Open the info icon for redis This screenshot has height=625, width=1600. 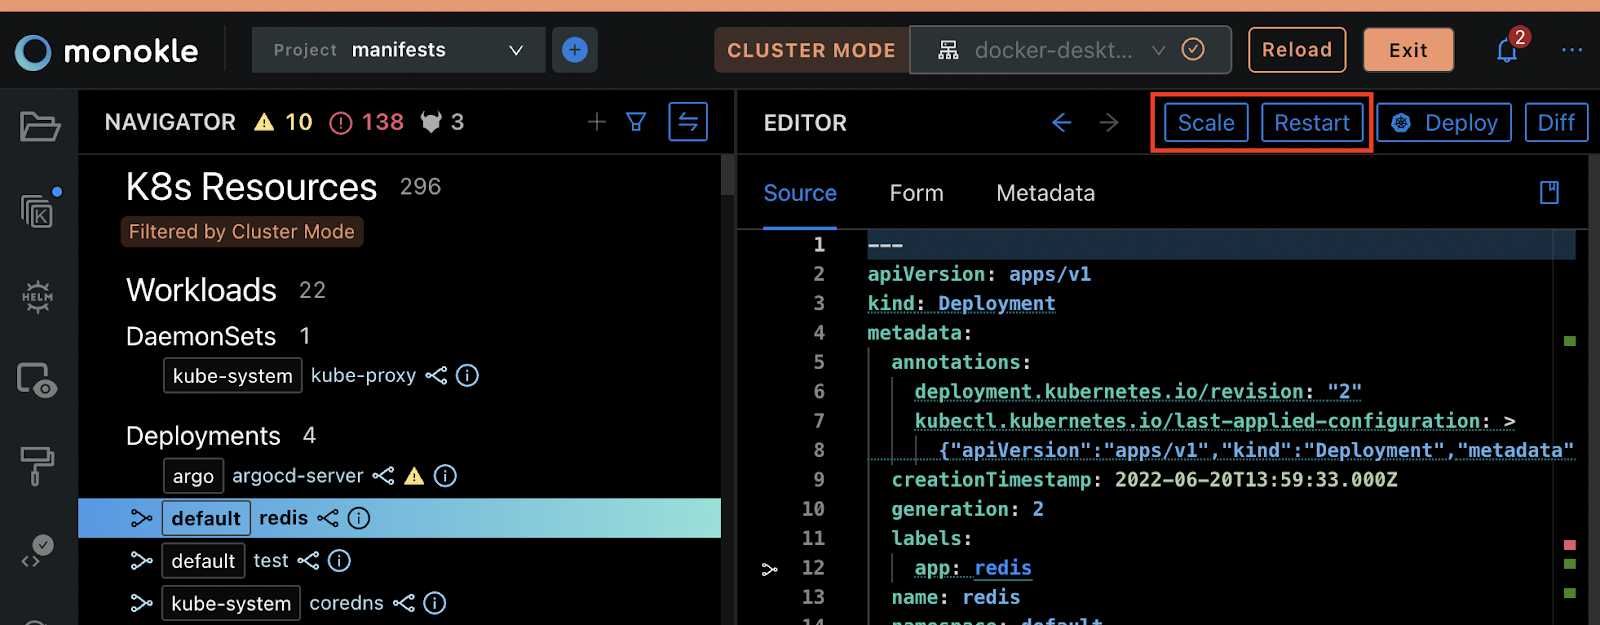pyautogui.click(x=358, y=518)
